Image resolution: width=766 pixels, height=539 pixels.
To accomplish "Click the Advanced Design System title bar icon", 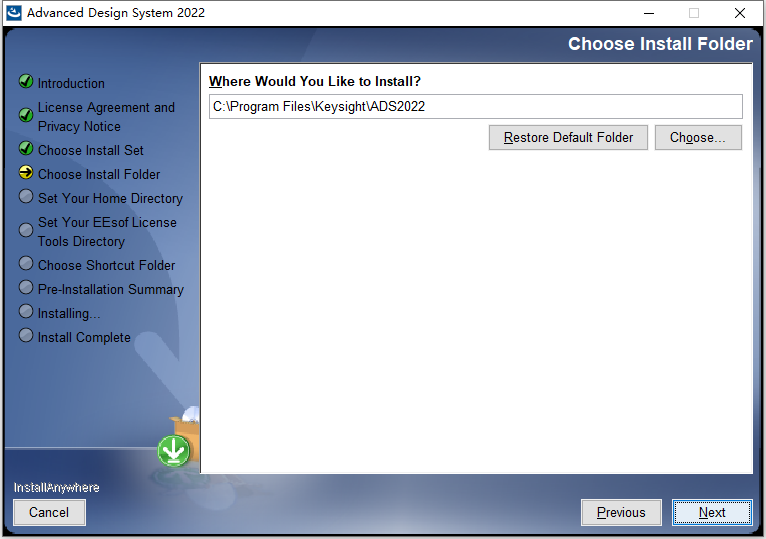I will coord(14,13).
